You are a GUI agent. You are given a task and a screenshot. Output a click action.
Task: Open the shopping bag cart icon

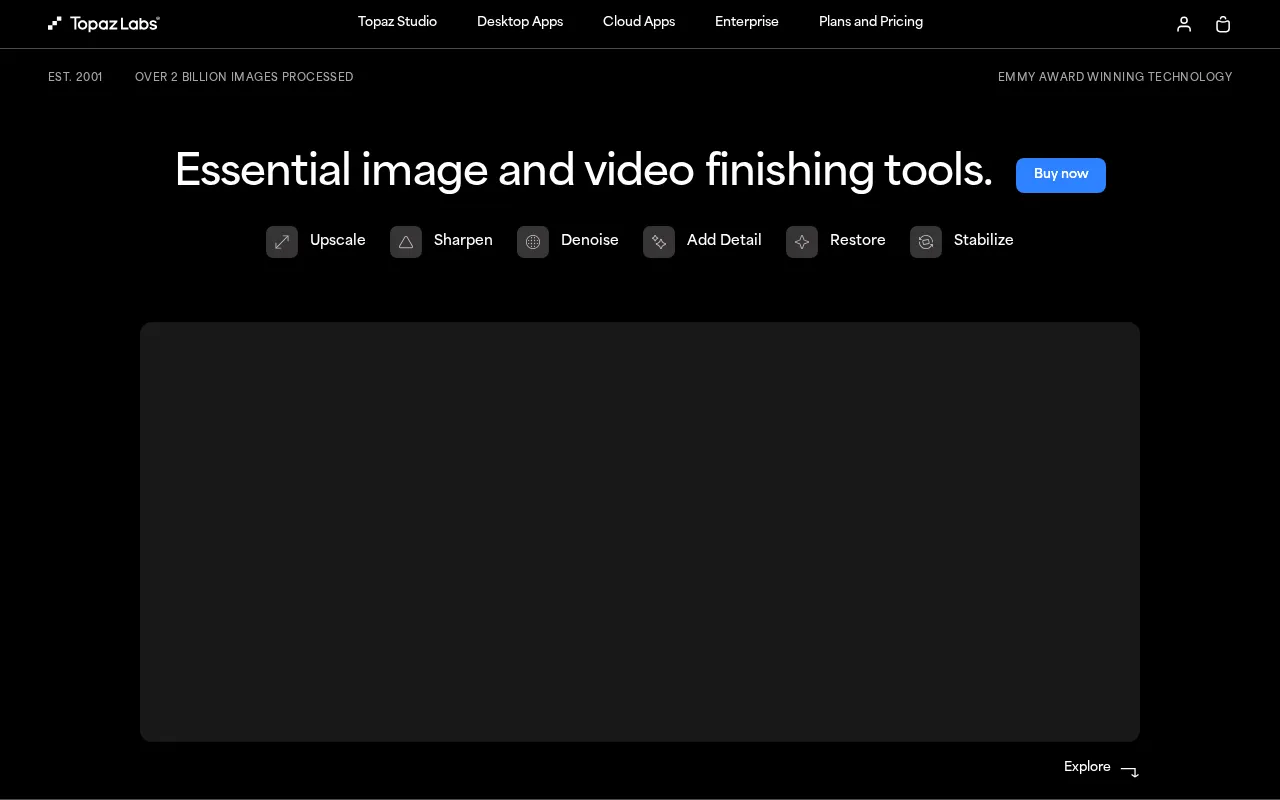[1222, 24]
